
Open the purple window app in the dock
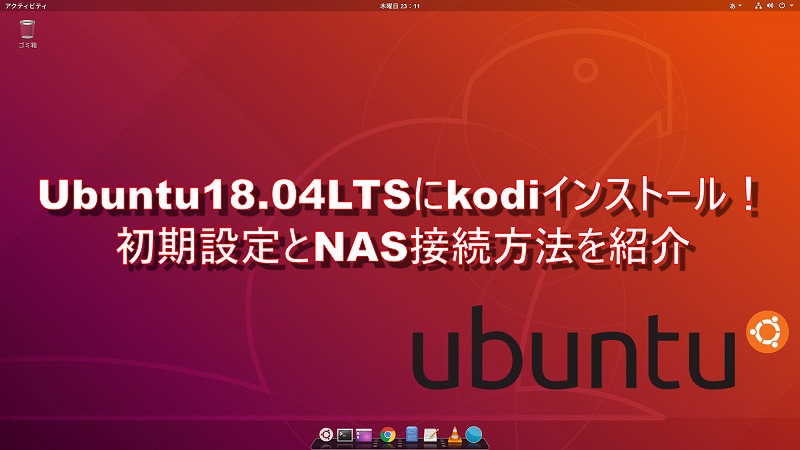pyautogui.click(x=364, y=435)
